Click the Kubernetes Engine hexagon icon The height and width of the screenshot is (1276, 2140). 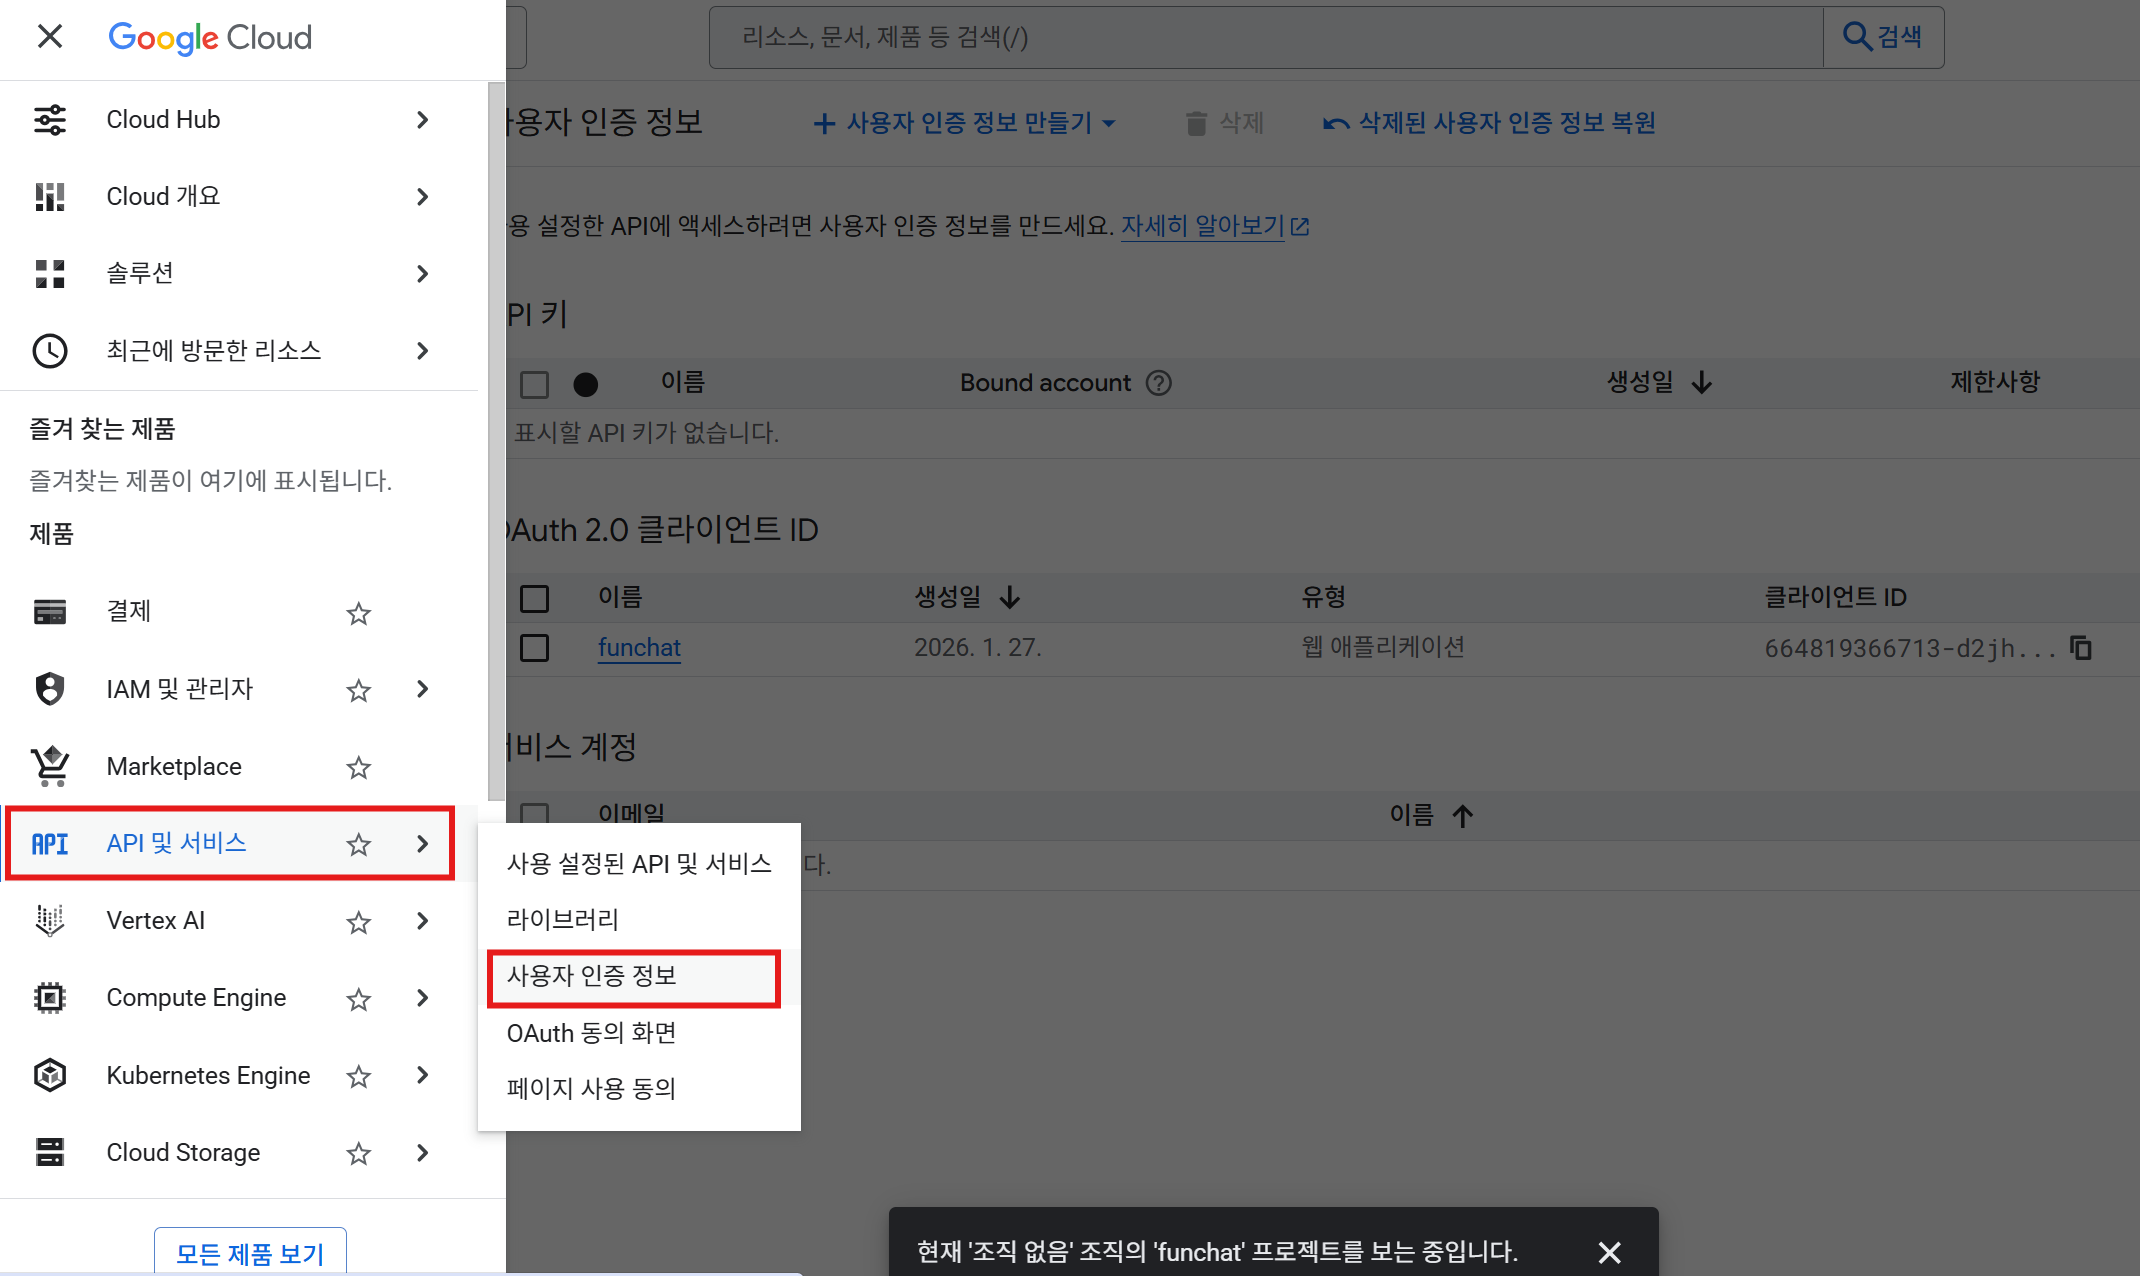(50, 1075)
